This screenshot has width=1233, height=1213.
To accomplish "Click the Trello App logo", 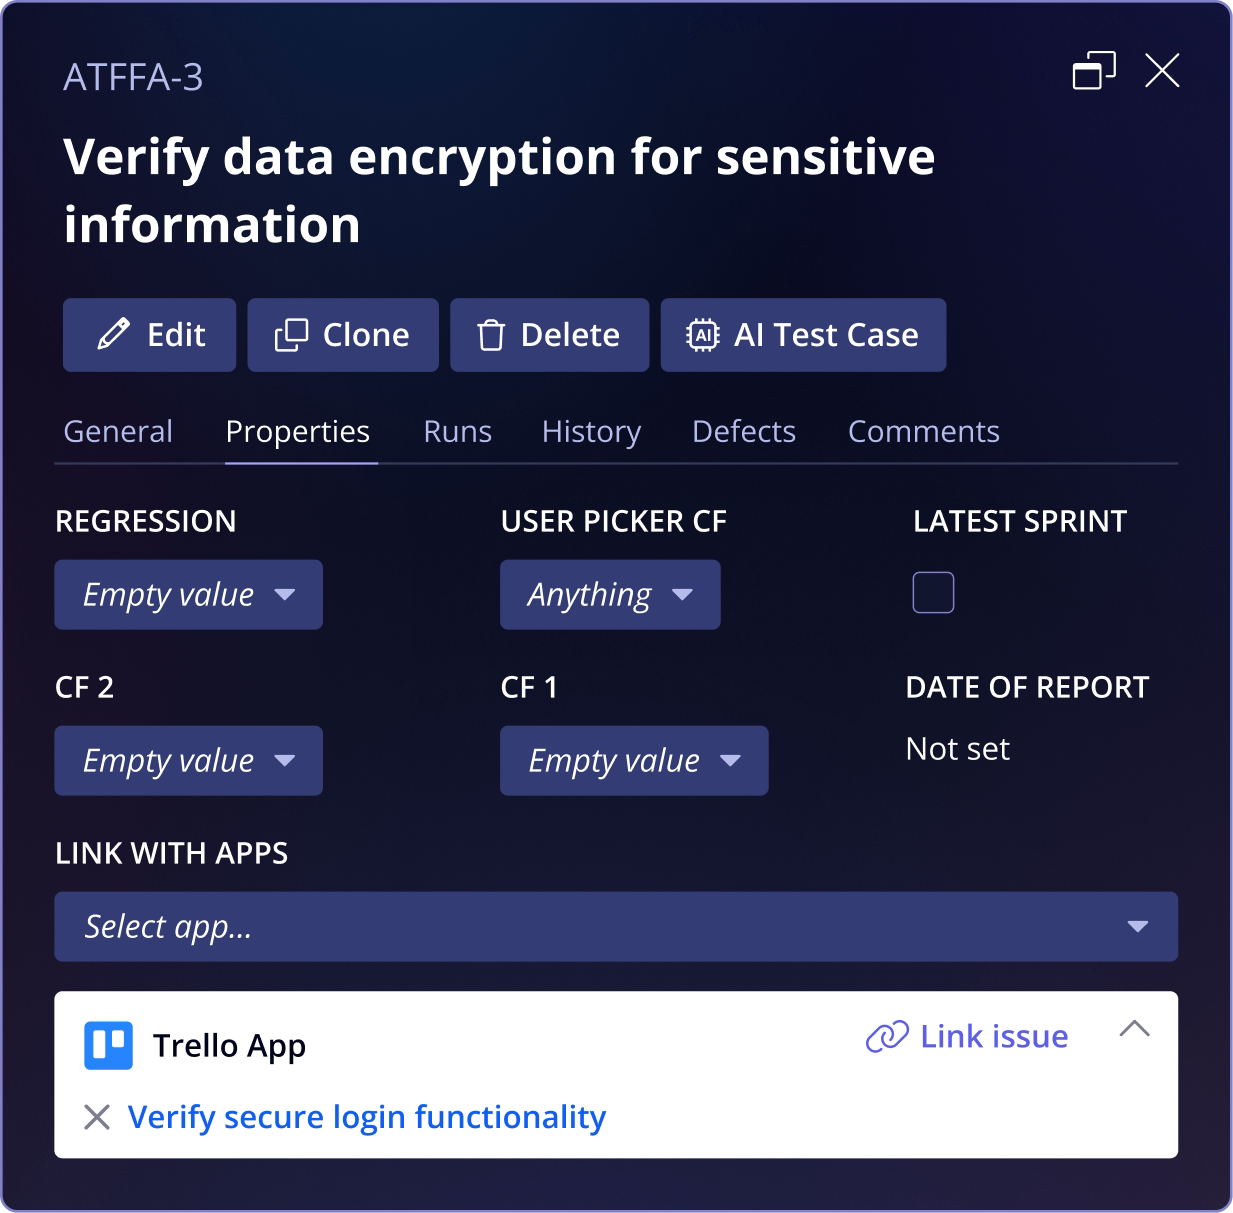I will pyautogui.click(x=108, y=1046).
